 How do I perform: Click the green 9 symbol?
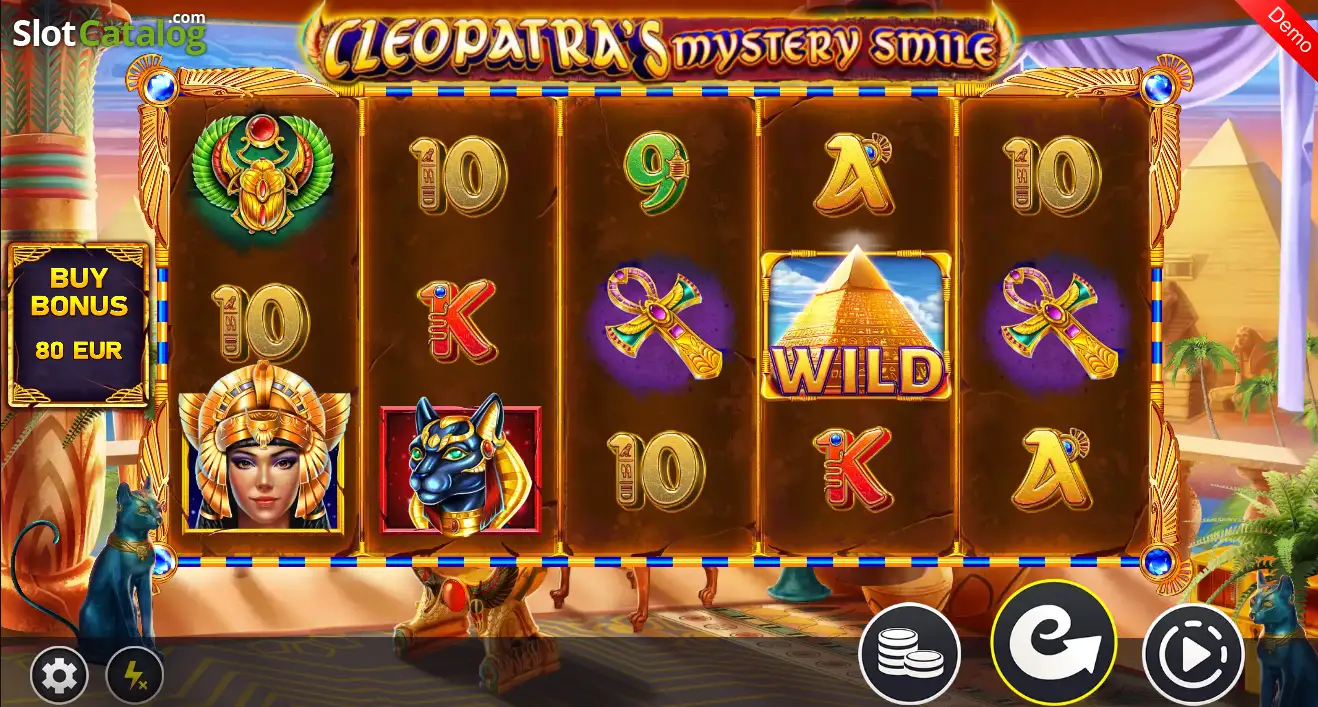click(x=658, y=174)
